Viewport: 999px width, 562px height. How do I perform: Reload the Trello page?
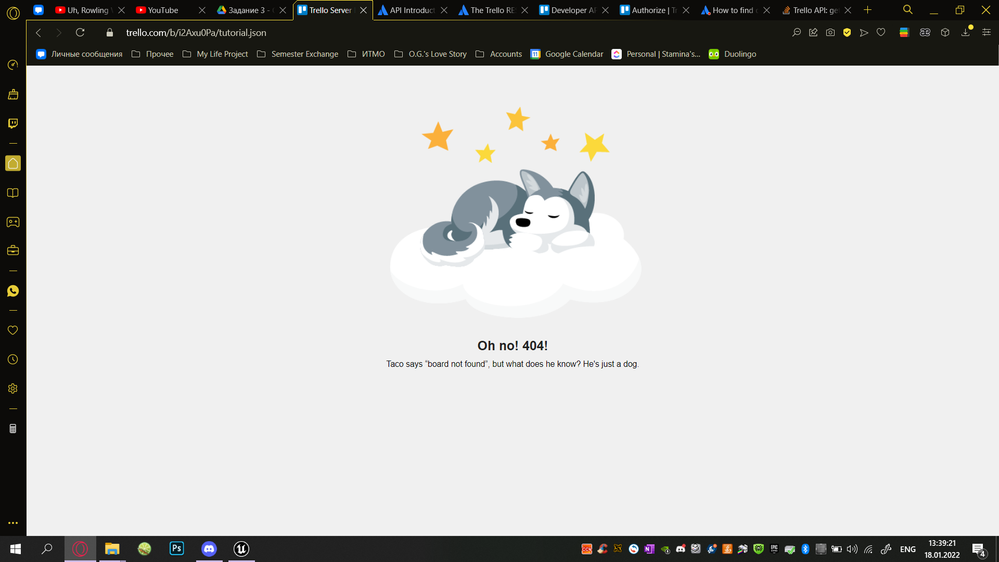click(x=80, y=32)
